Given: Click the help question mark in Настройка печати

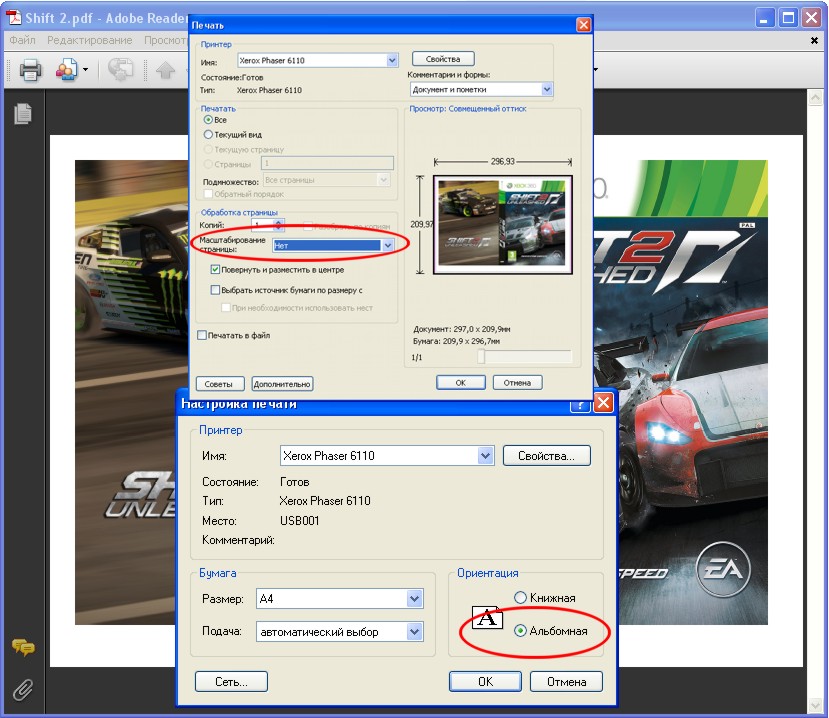Looking at the screenshot, I should pyautogui.click(x=580, y=405).
